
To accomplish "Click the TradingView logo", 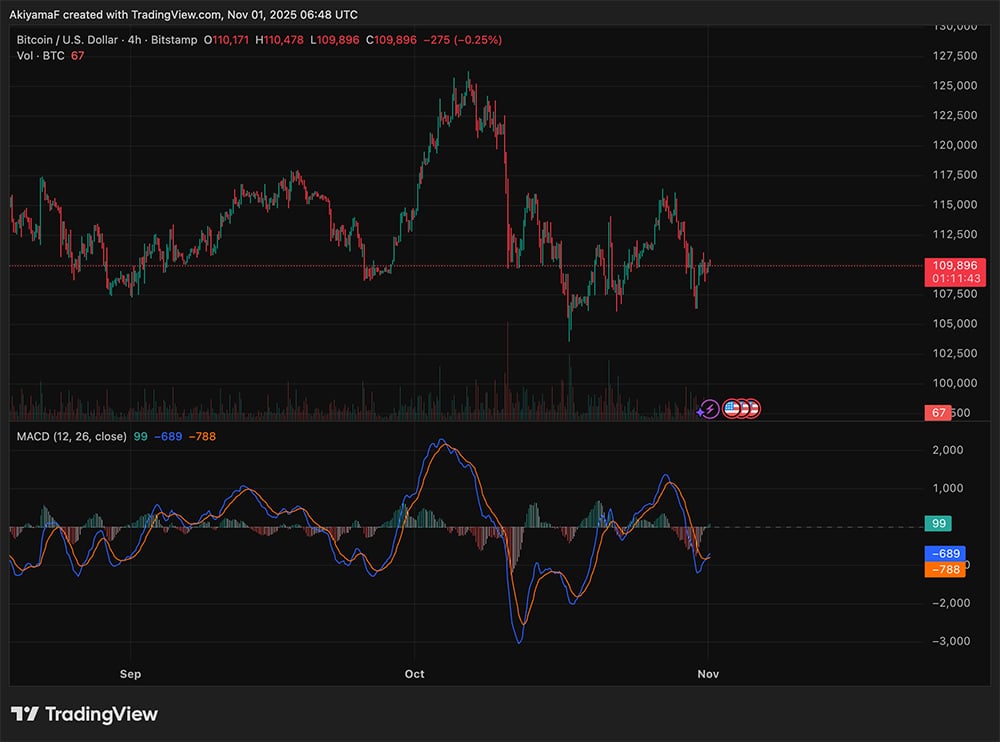I will (84, 714).
